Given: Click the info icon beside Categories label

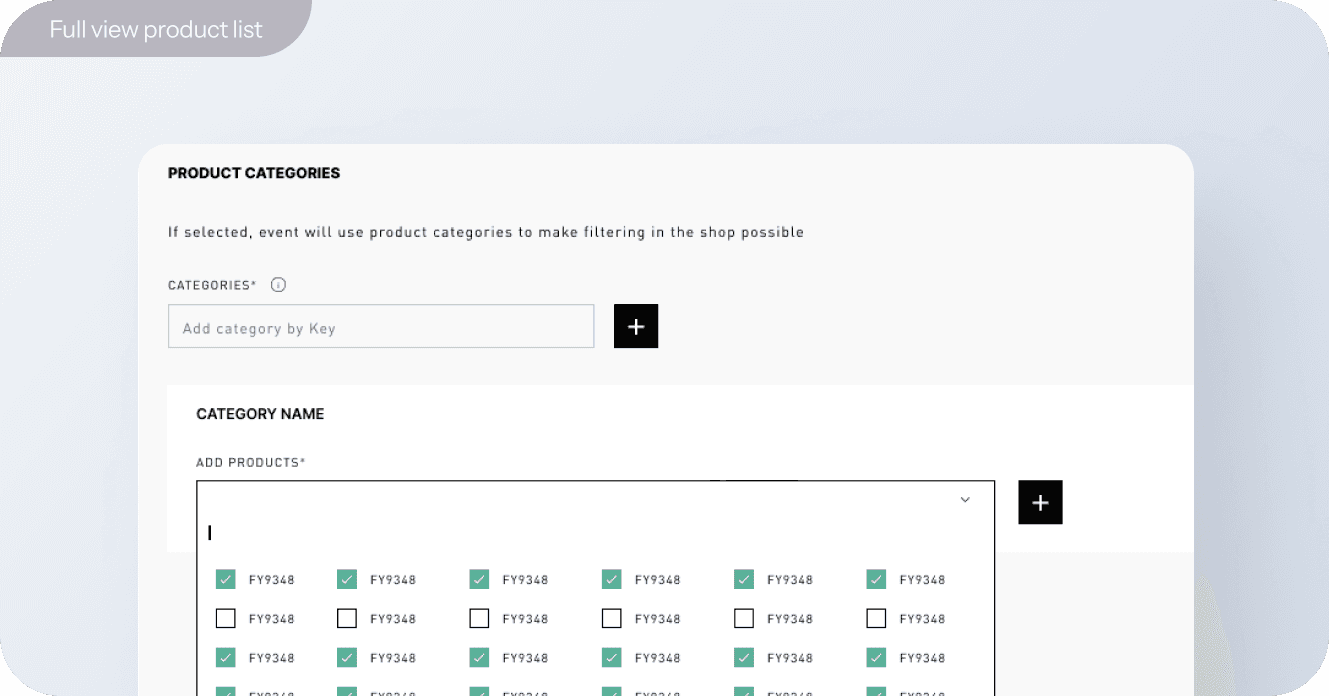Looking at the screenshot, I should [278, 285].
